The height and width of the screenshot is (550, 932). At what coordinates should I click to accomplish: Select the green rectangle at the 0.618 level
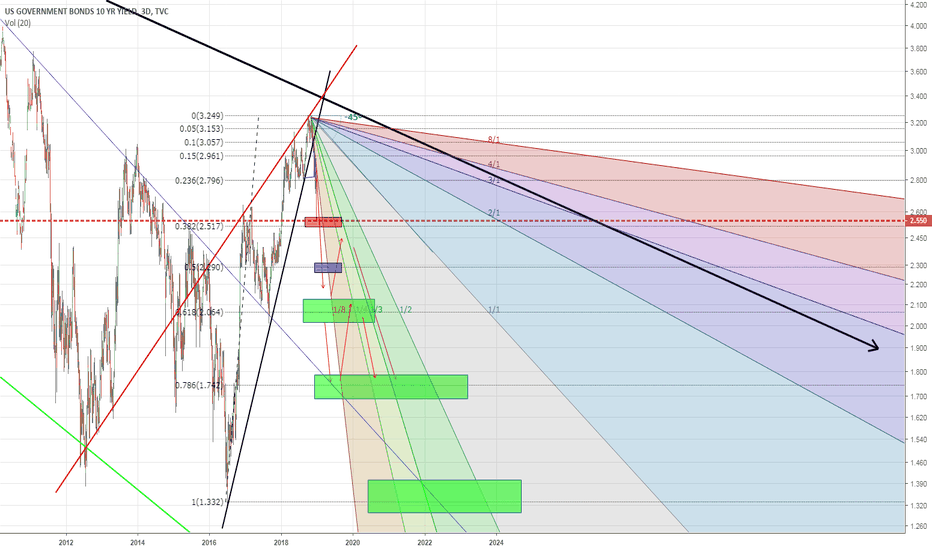click(x=339, y=311)
